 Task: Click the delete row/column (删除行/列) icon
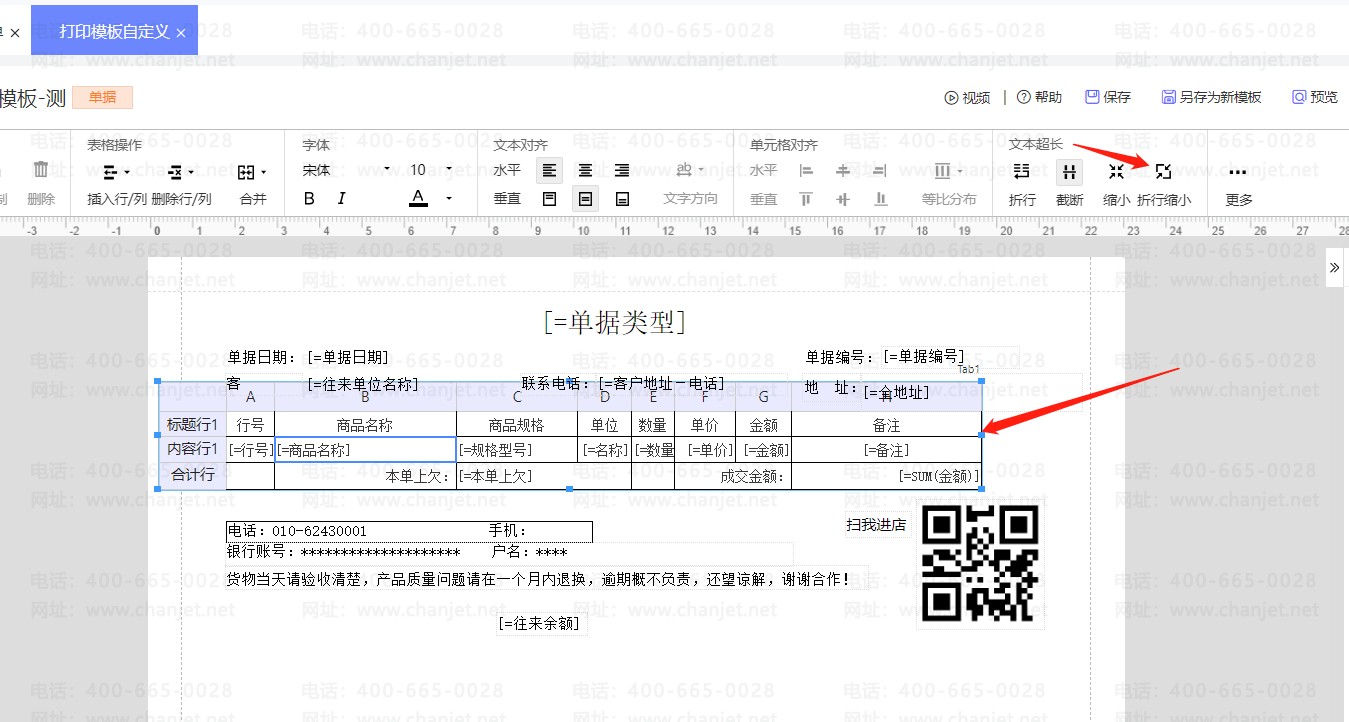pos(175,171)
